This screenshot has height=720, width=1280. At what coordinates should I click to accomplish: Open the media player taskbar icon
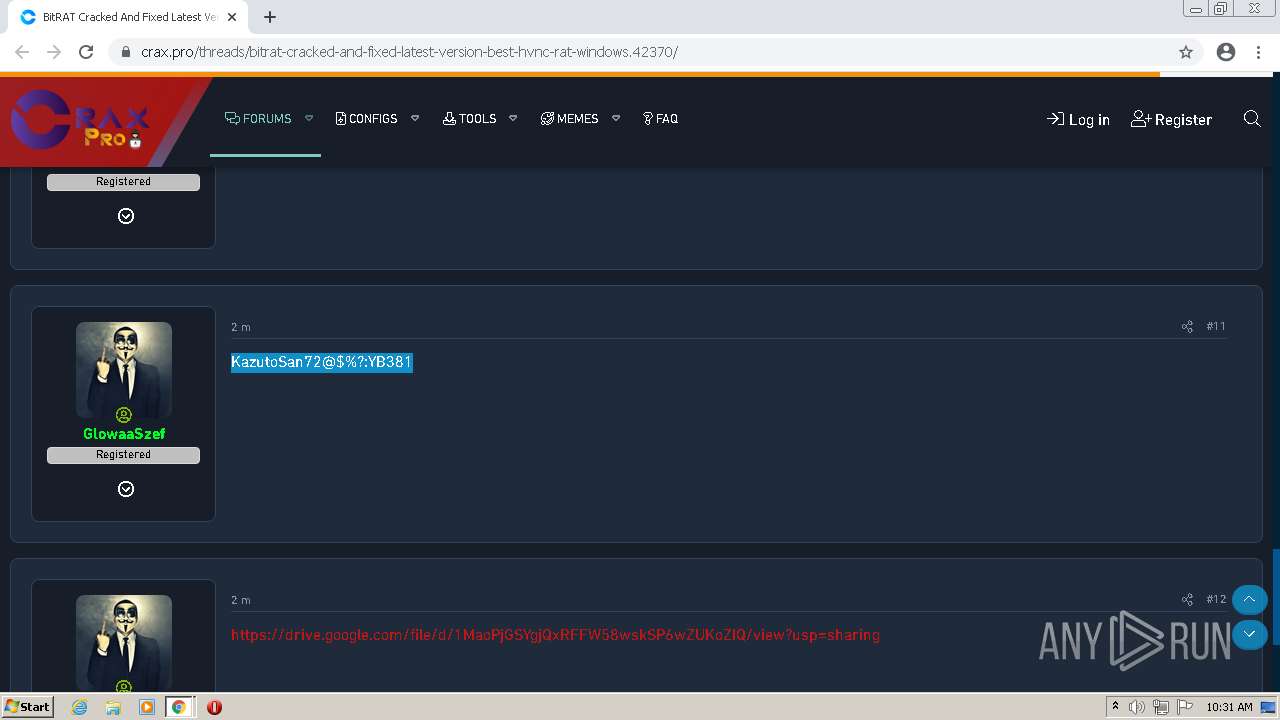(147, 707)
